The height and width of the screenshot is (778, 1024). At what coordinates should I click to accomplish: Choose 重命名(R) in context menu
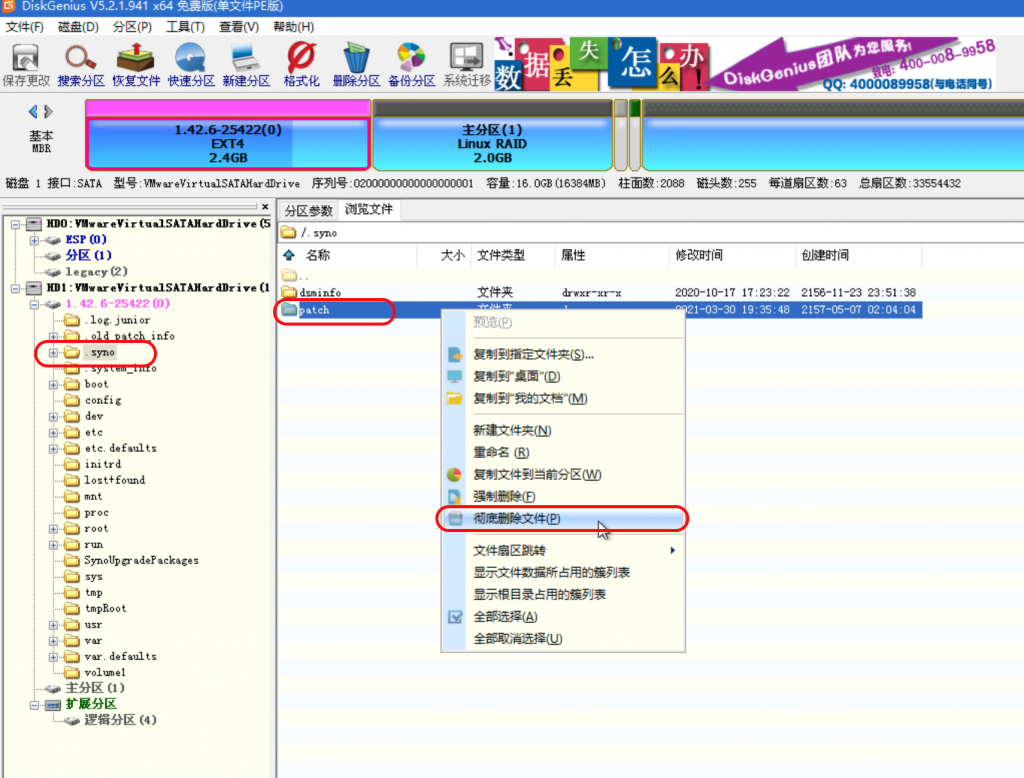[562, 452]
